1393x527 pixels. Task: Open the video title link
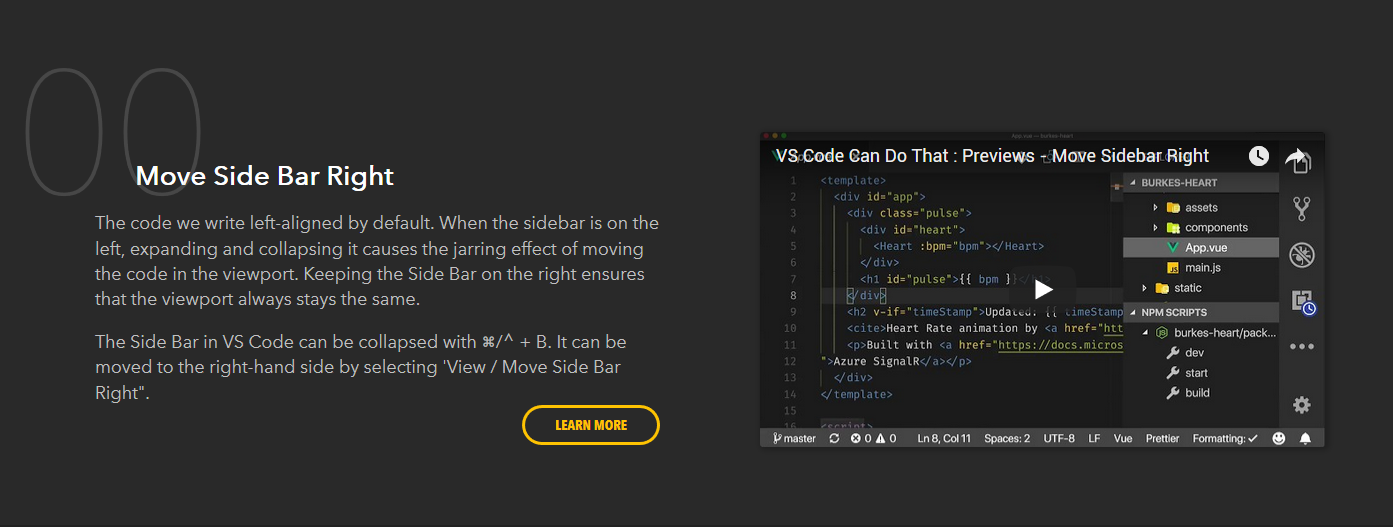pyautogui.click(x=993, y=156)
